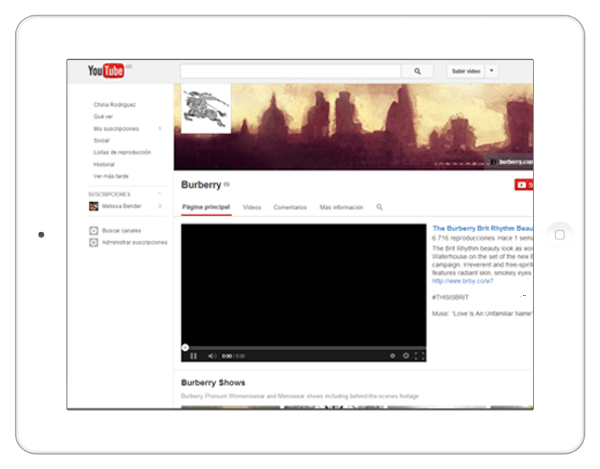600x469 pixels.
Task: Click the Burberry channel name
Action: [x=201, y=185]
